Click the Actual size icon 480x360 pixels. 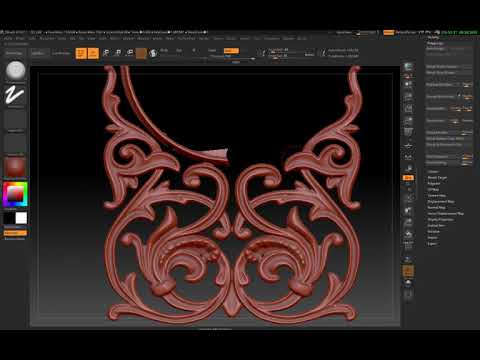tap(408, 109)
